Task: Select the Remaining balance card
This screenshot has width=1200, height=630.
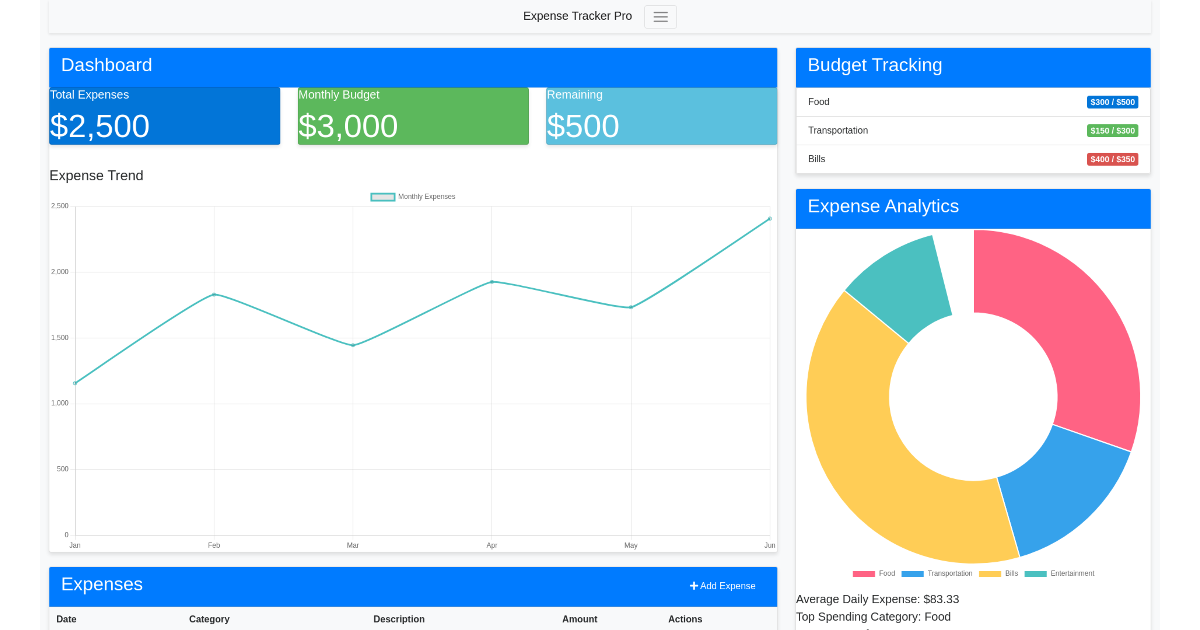Action: coord(661,115)
